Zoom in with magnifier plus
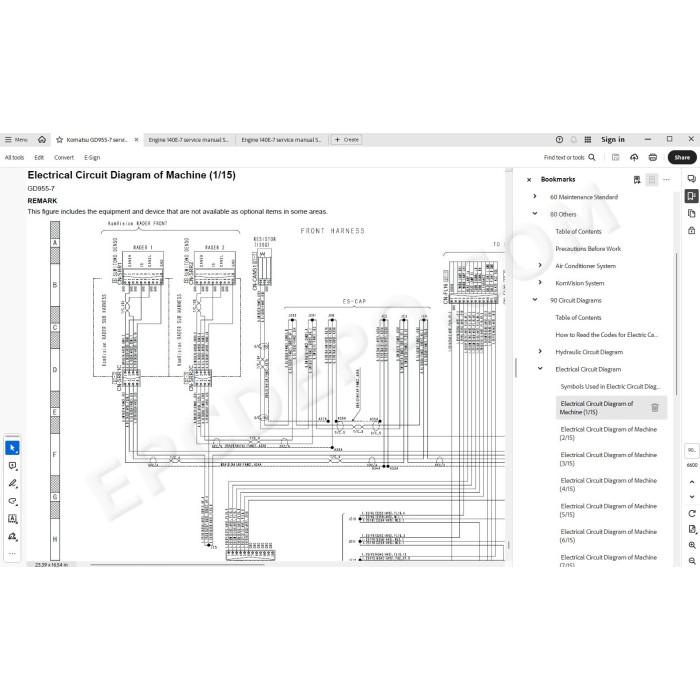This screenshot has width=700, height=700. coord(692,545)
